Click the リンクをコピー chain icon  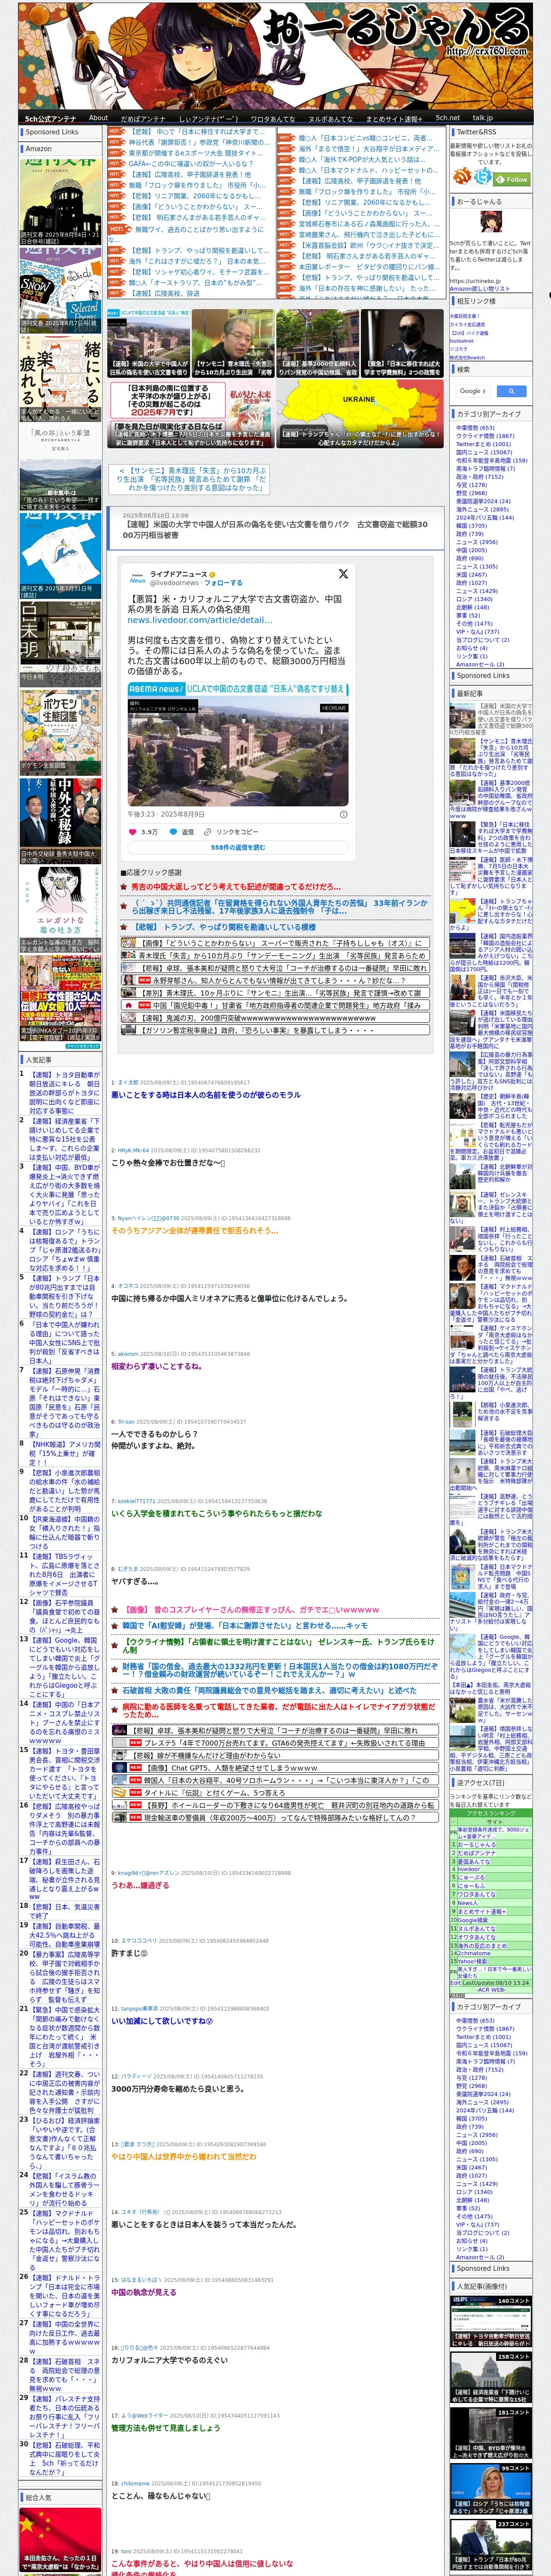(x=208, y=831)
